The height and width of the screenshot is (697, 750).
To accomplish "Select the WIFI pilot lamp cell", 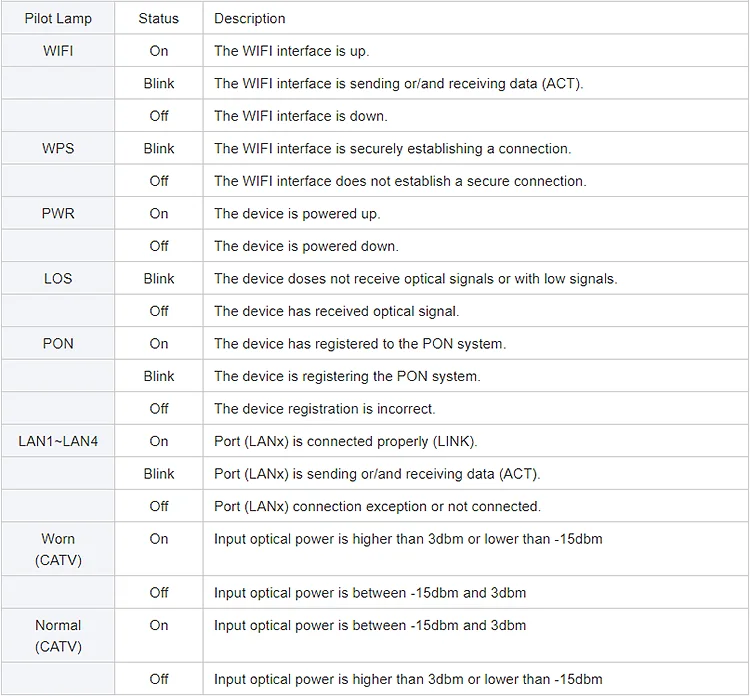I will (x=58, y=51).
